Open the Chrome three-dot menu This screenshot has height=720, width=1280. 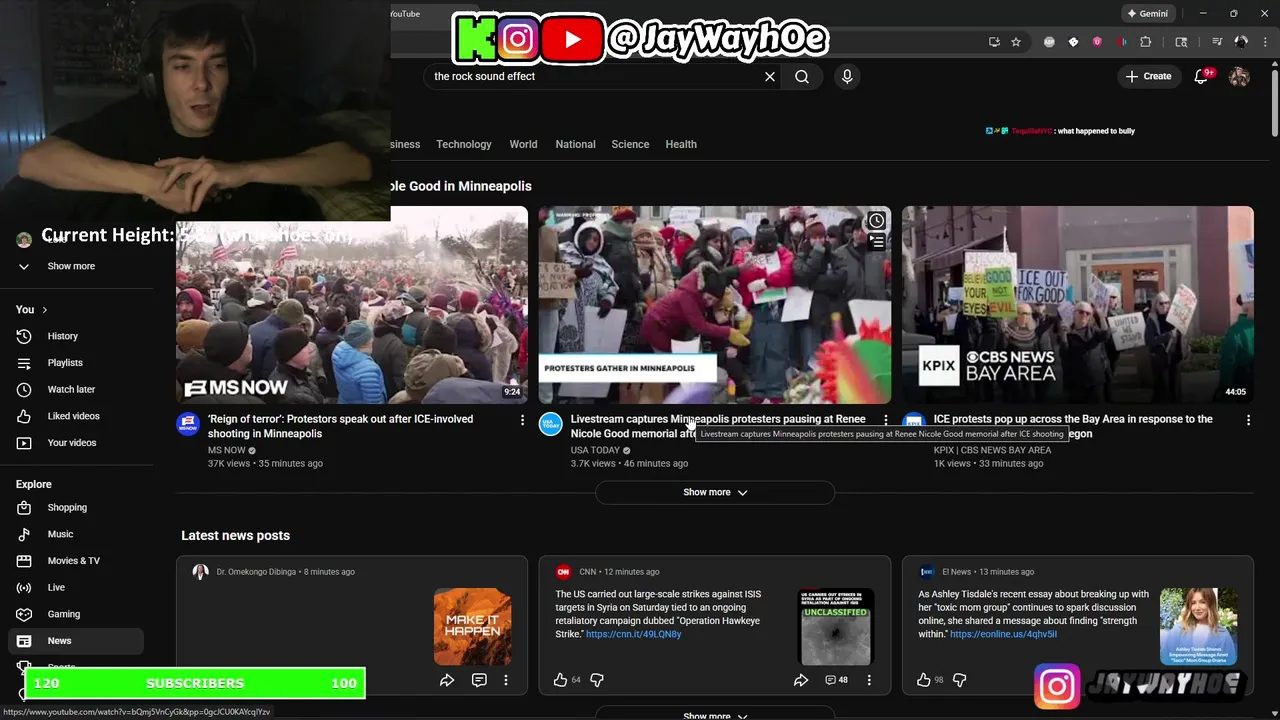(1265, 42)
